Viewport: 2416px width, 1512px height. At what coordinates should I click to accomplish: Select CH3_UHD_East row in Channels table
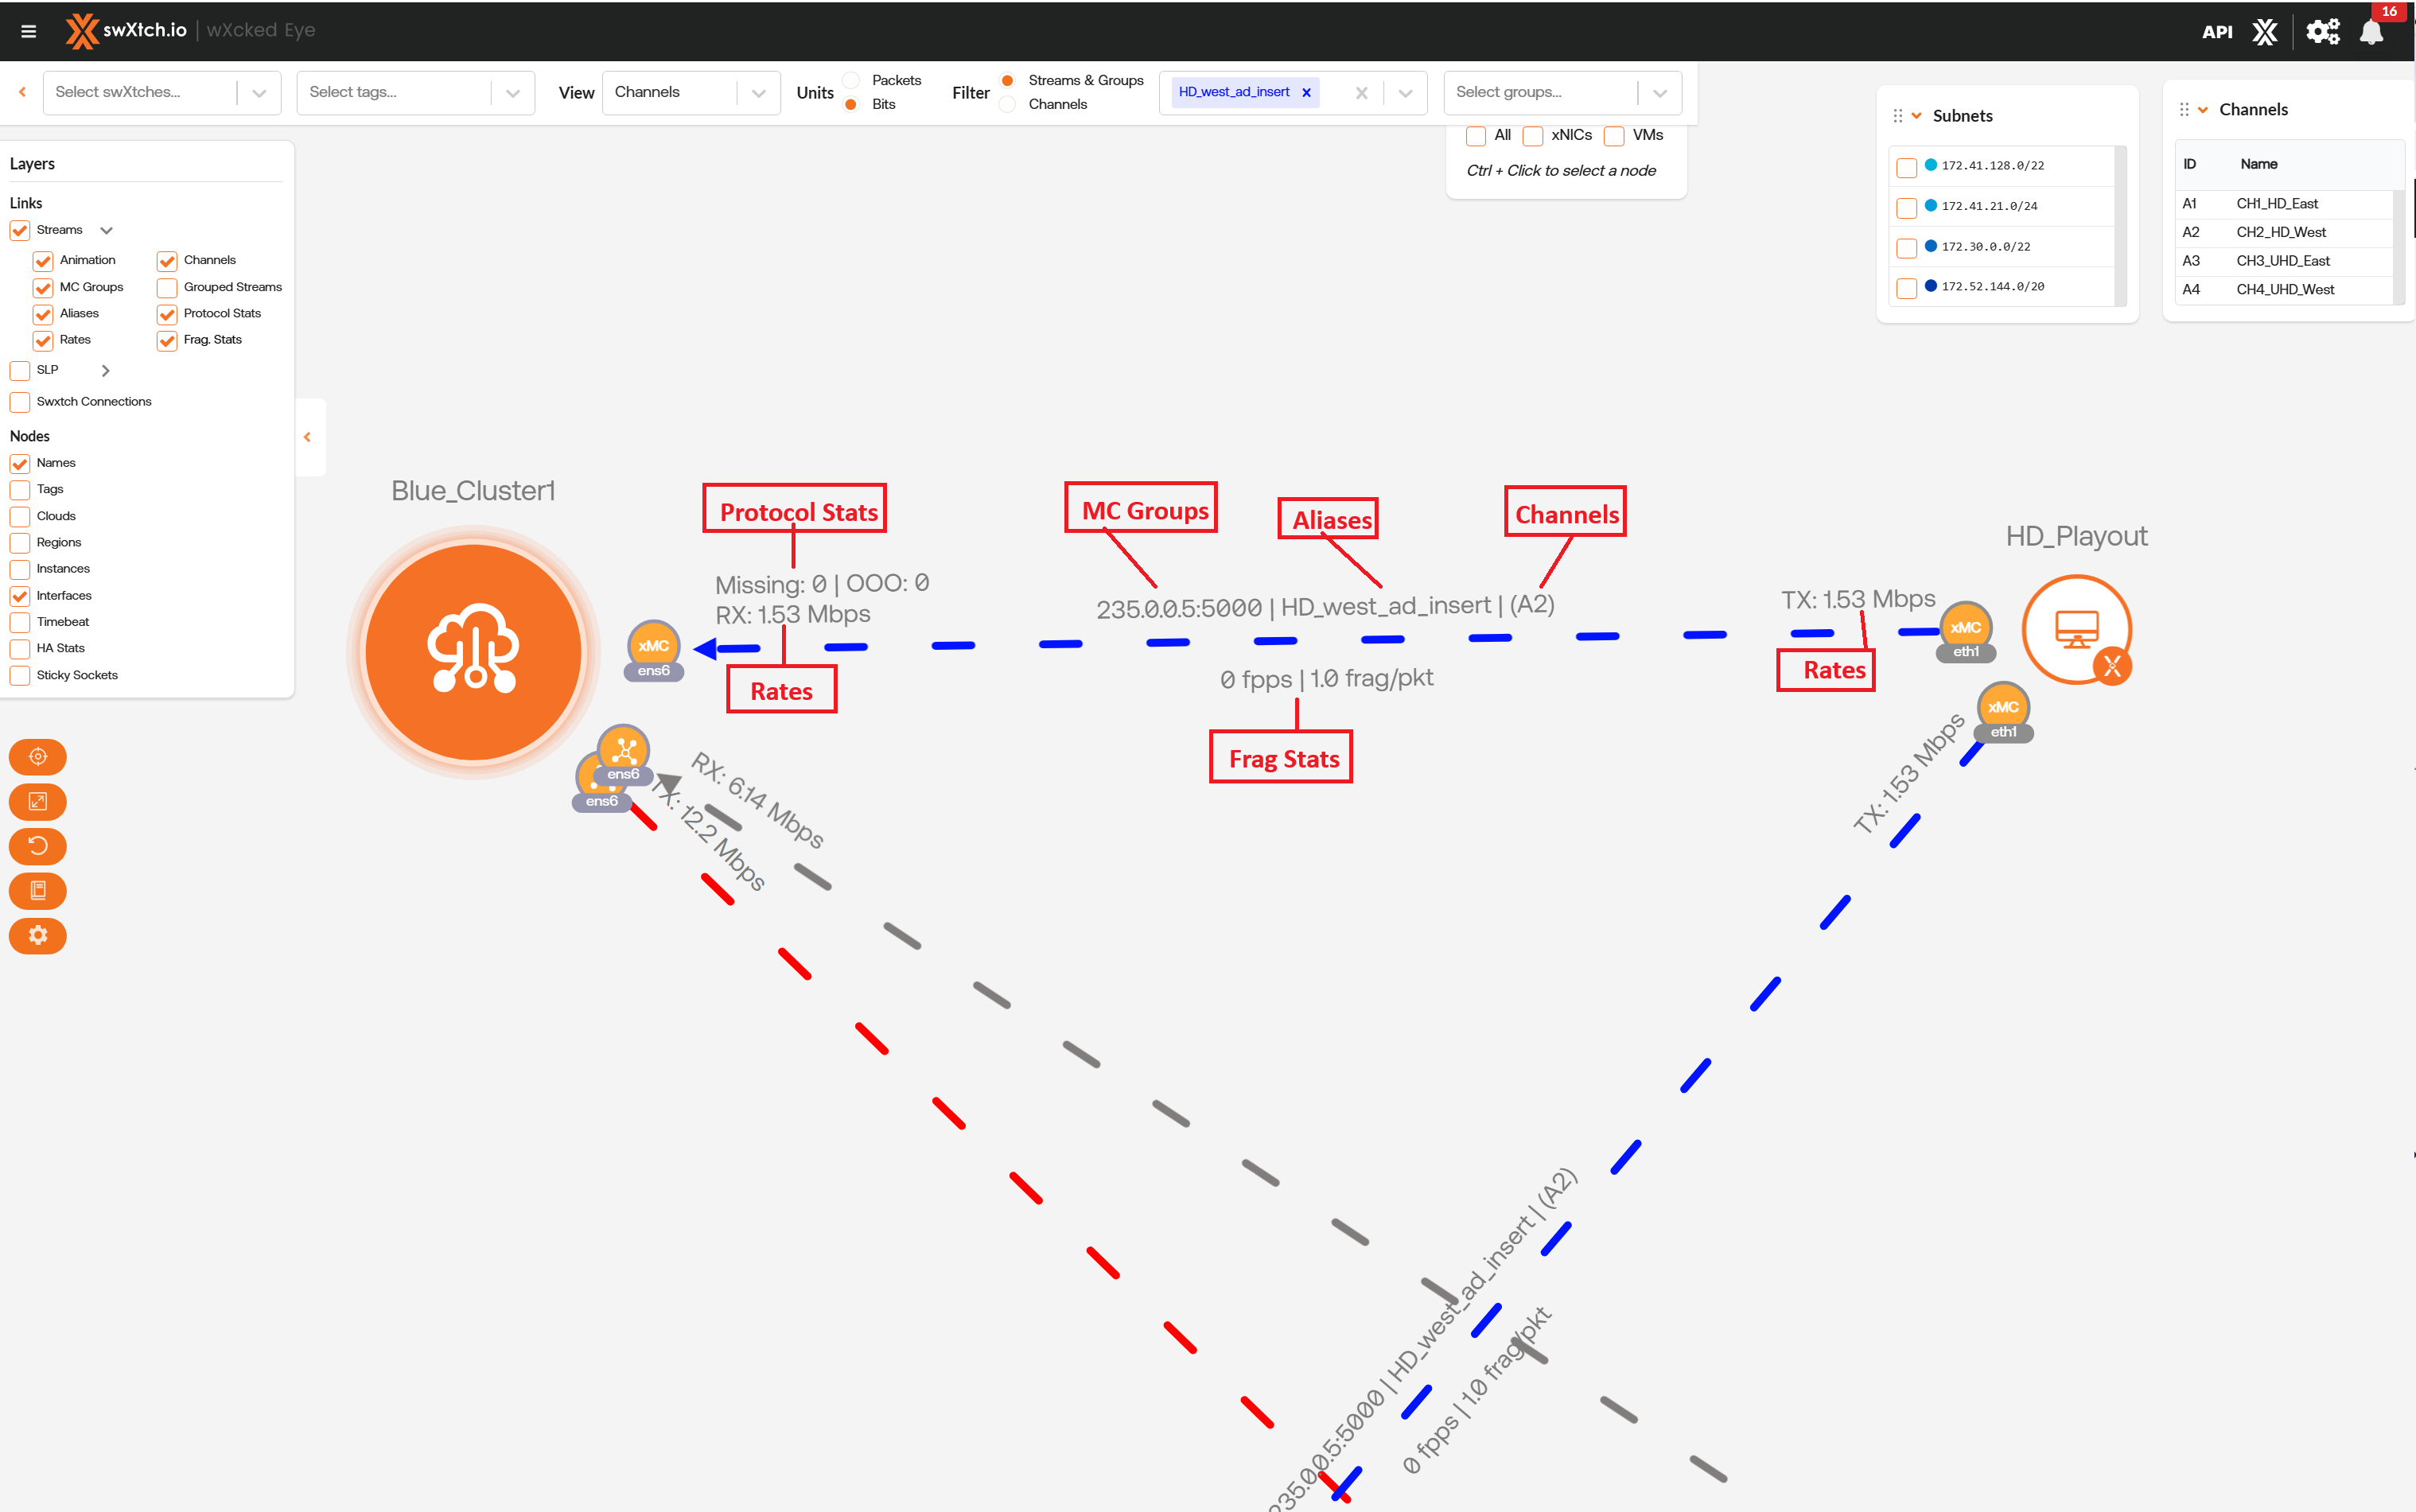[2283, 261]
